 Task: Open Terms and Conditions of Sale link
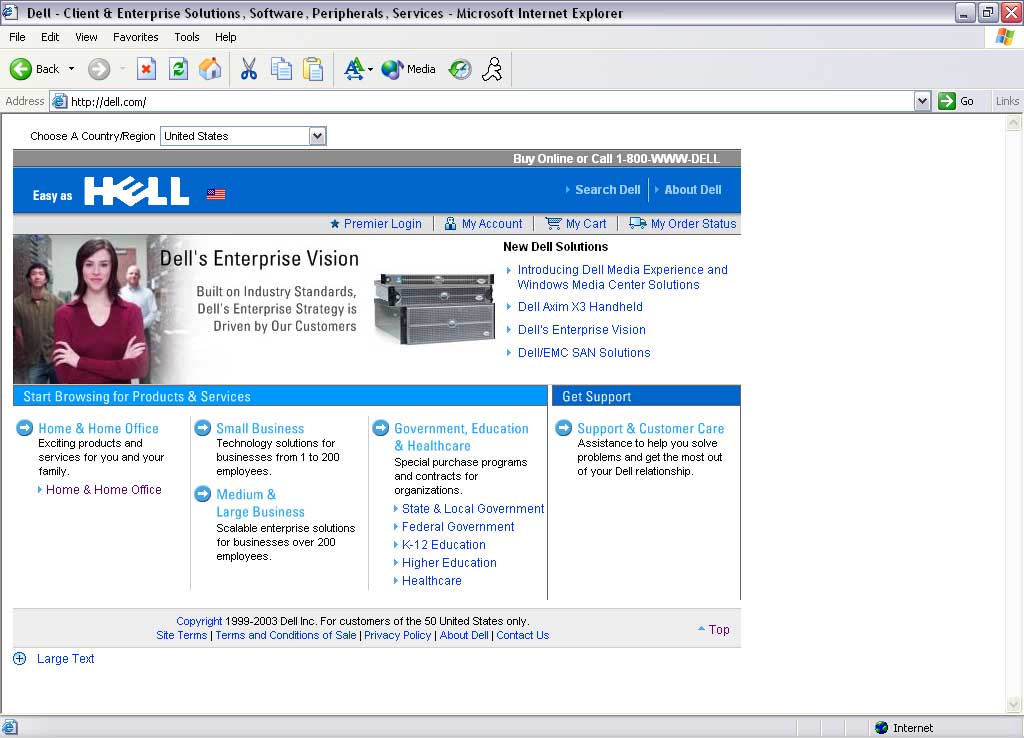point(286,635)
